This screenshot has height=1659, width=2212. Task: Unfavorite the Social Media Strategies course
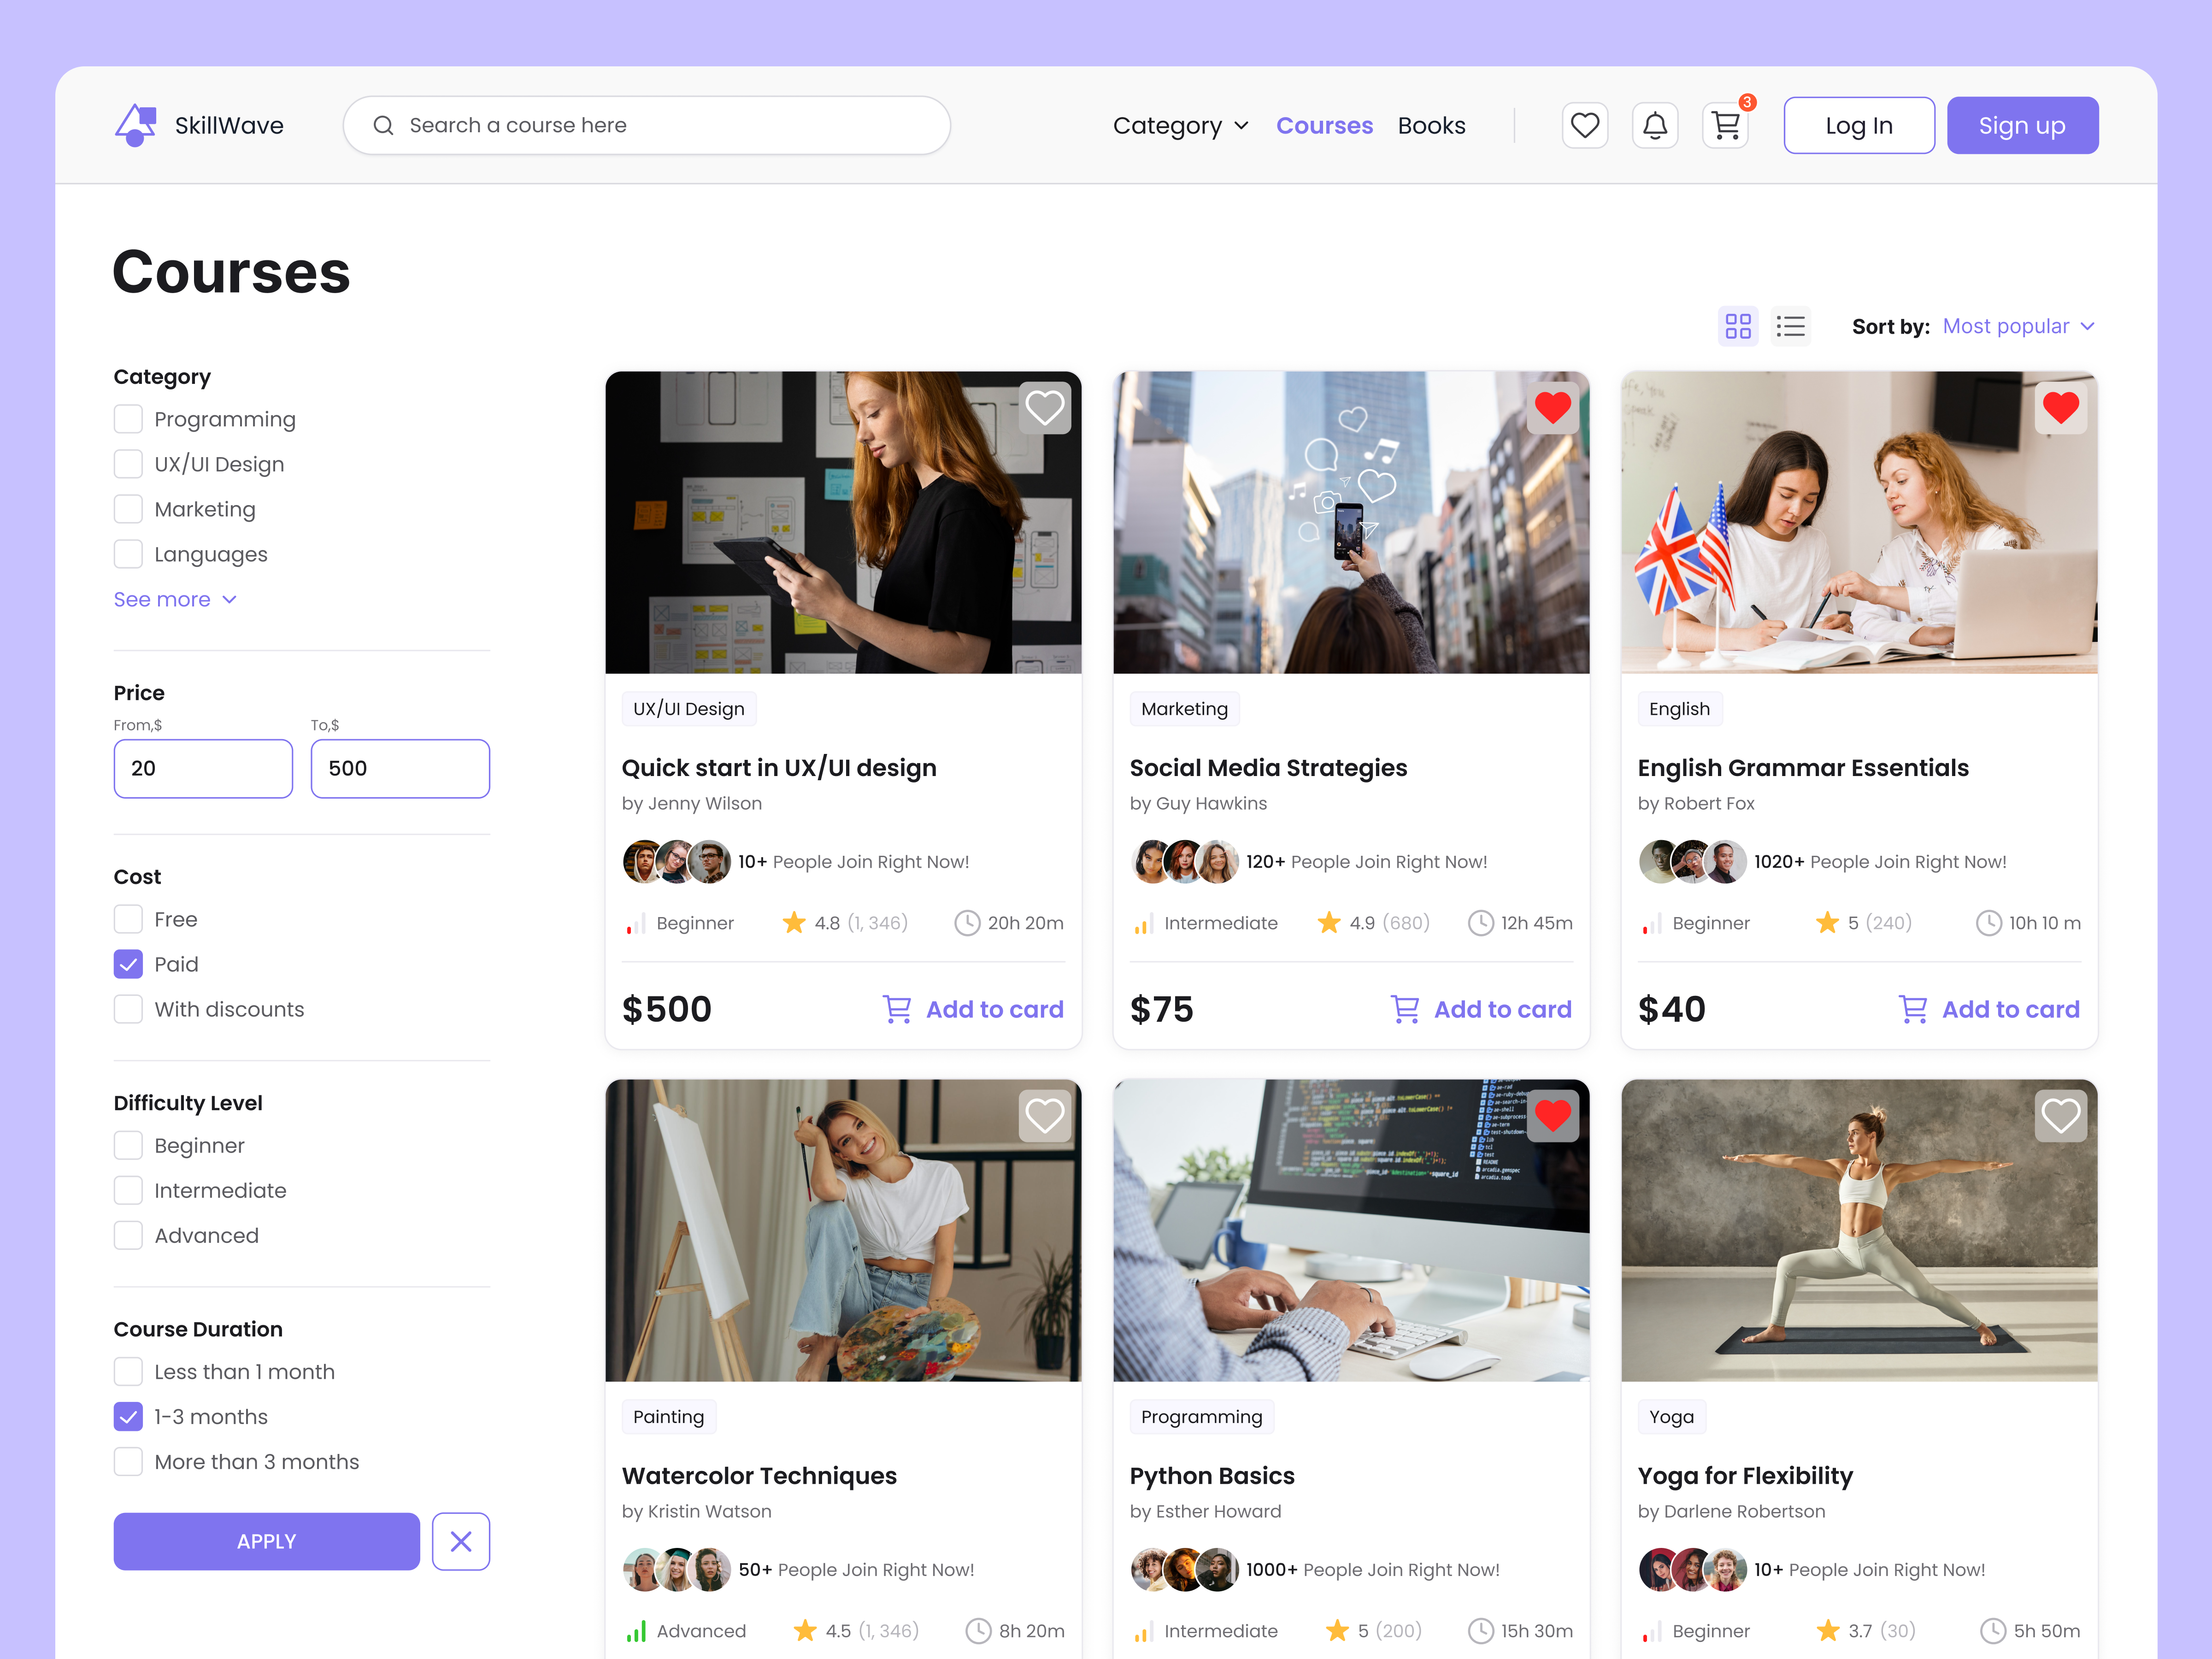click(1553, 408)
